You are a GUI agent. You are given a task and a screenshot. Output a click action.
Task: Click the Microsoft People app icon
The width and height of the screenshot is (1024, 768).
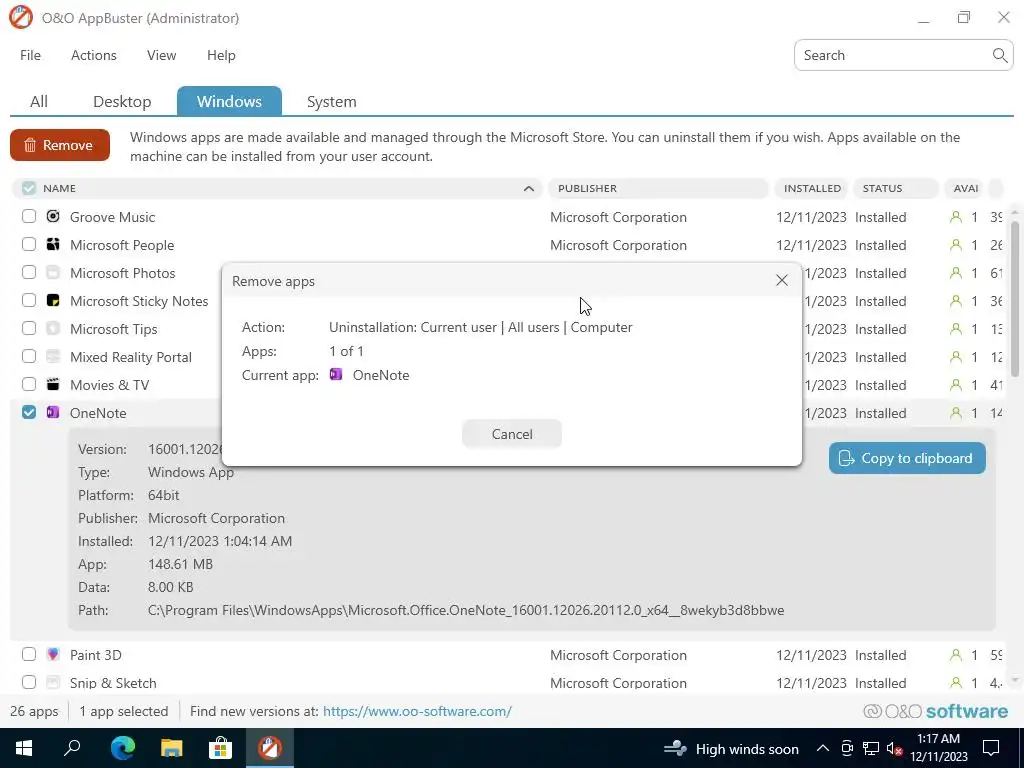(x=53, y=244)
